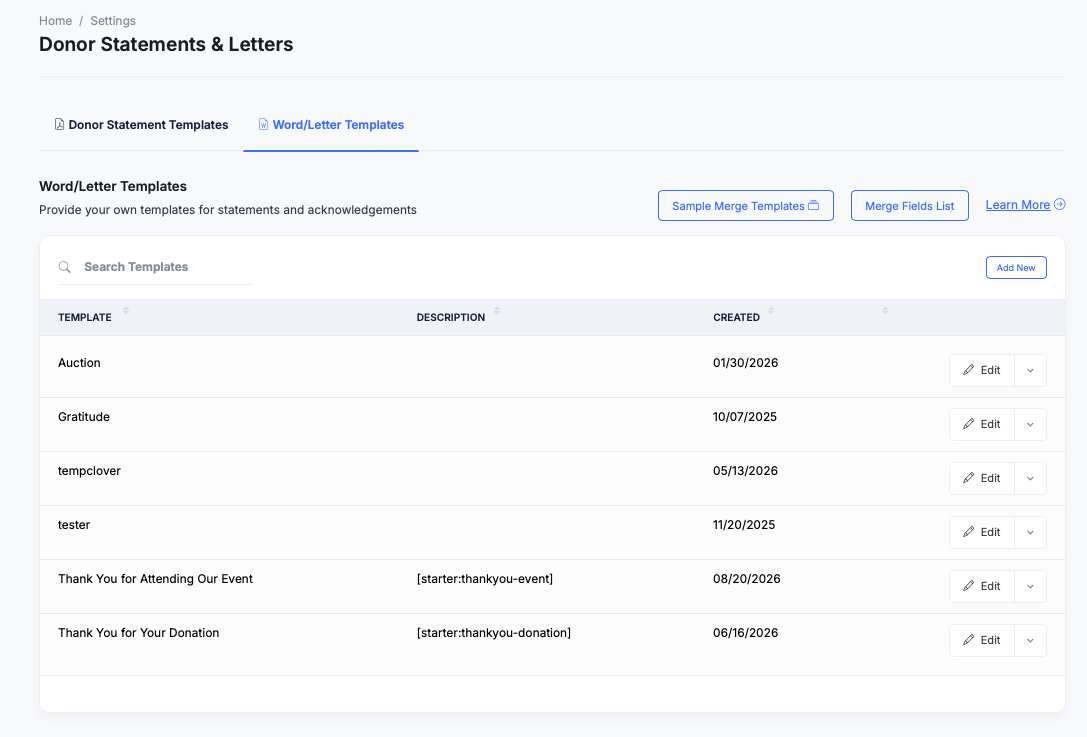Expand the Auction row actions dropdown

click(1030, 370)
